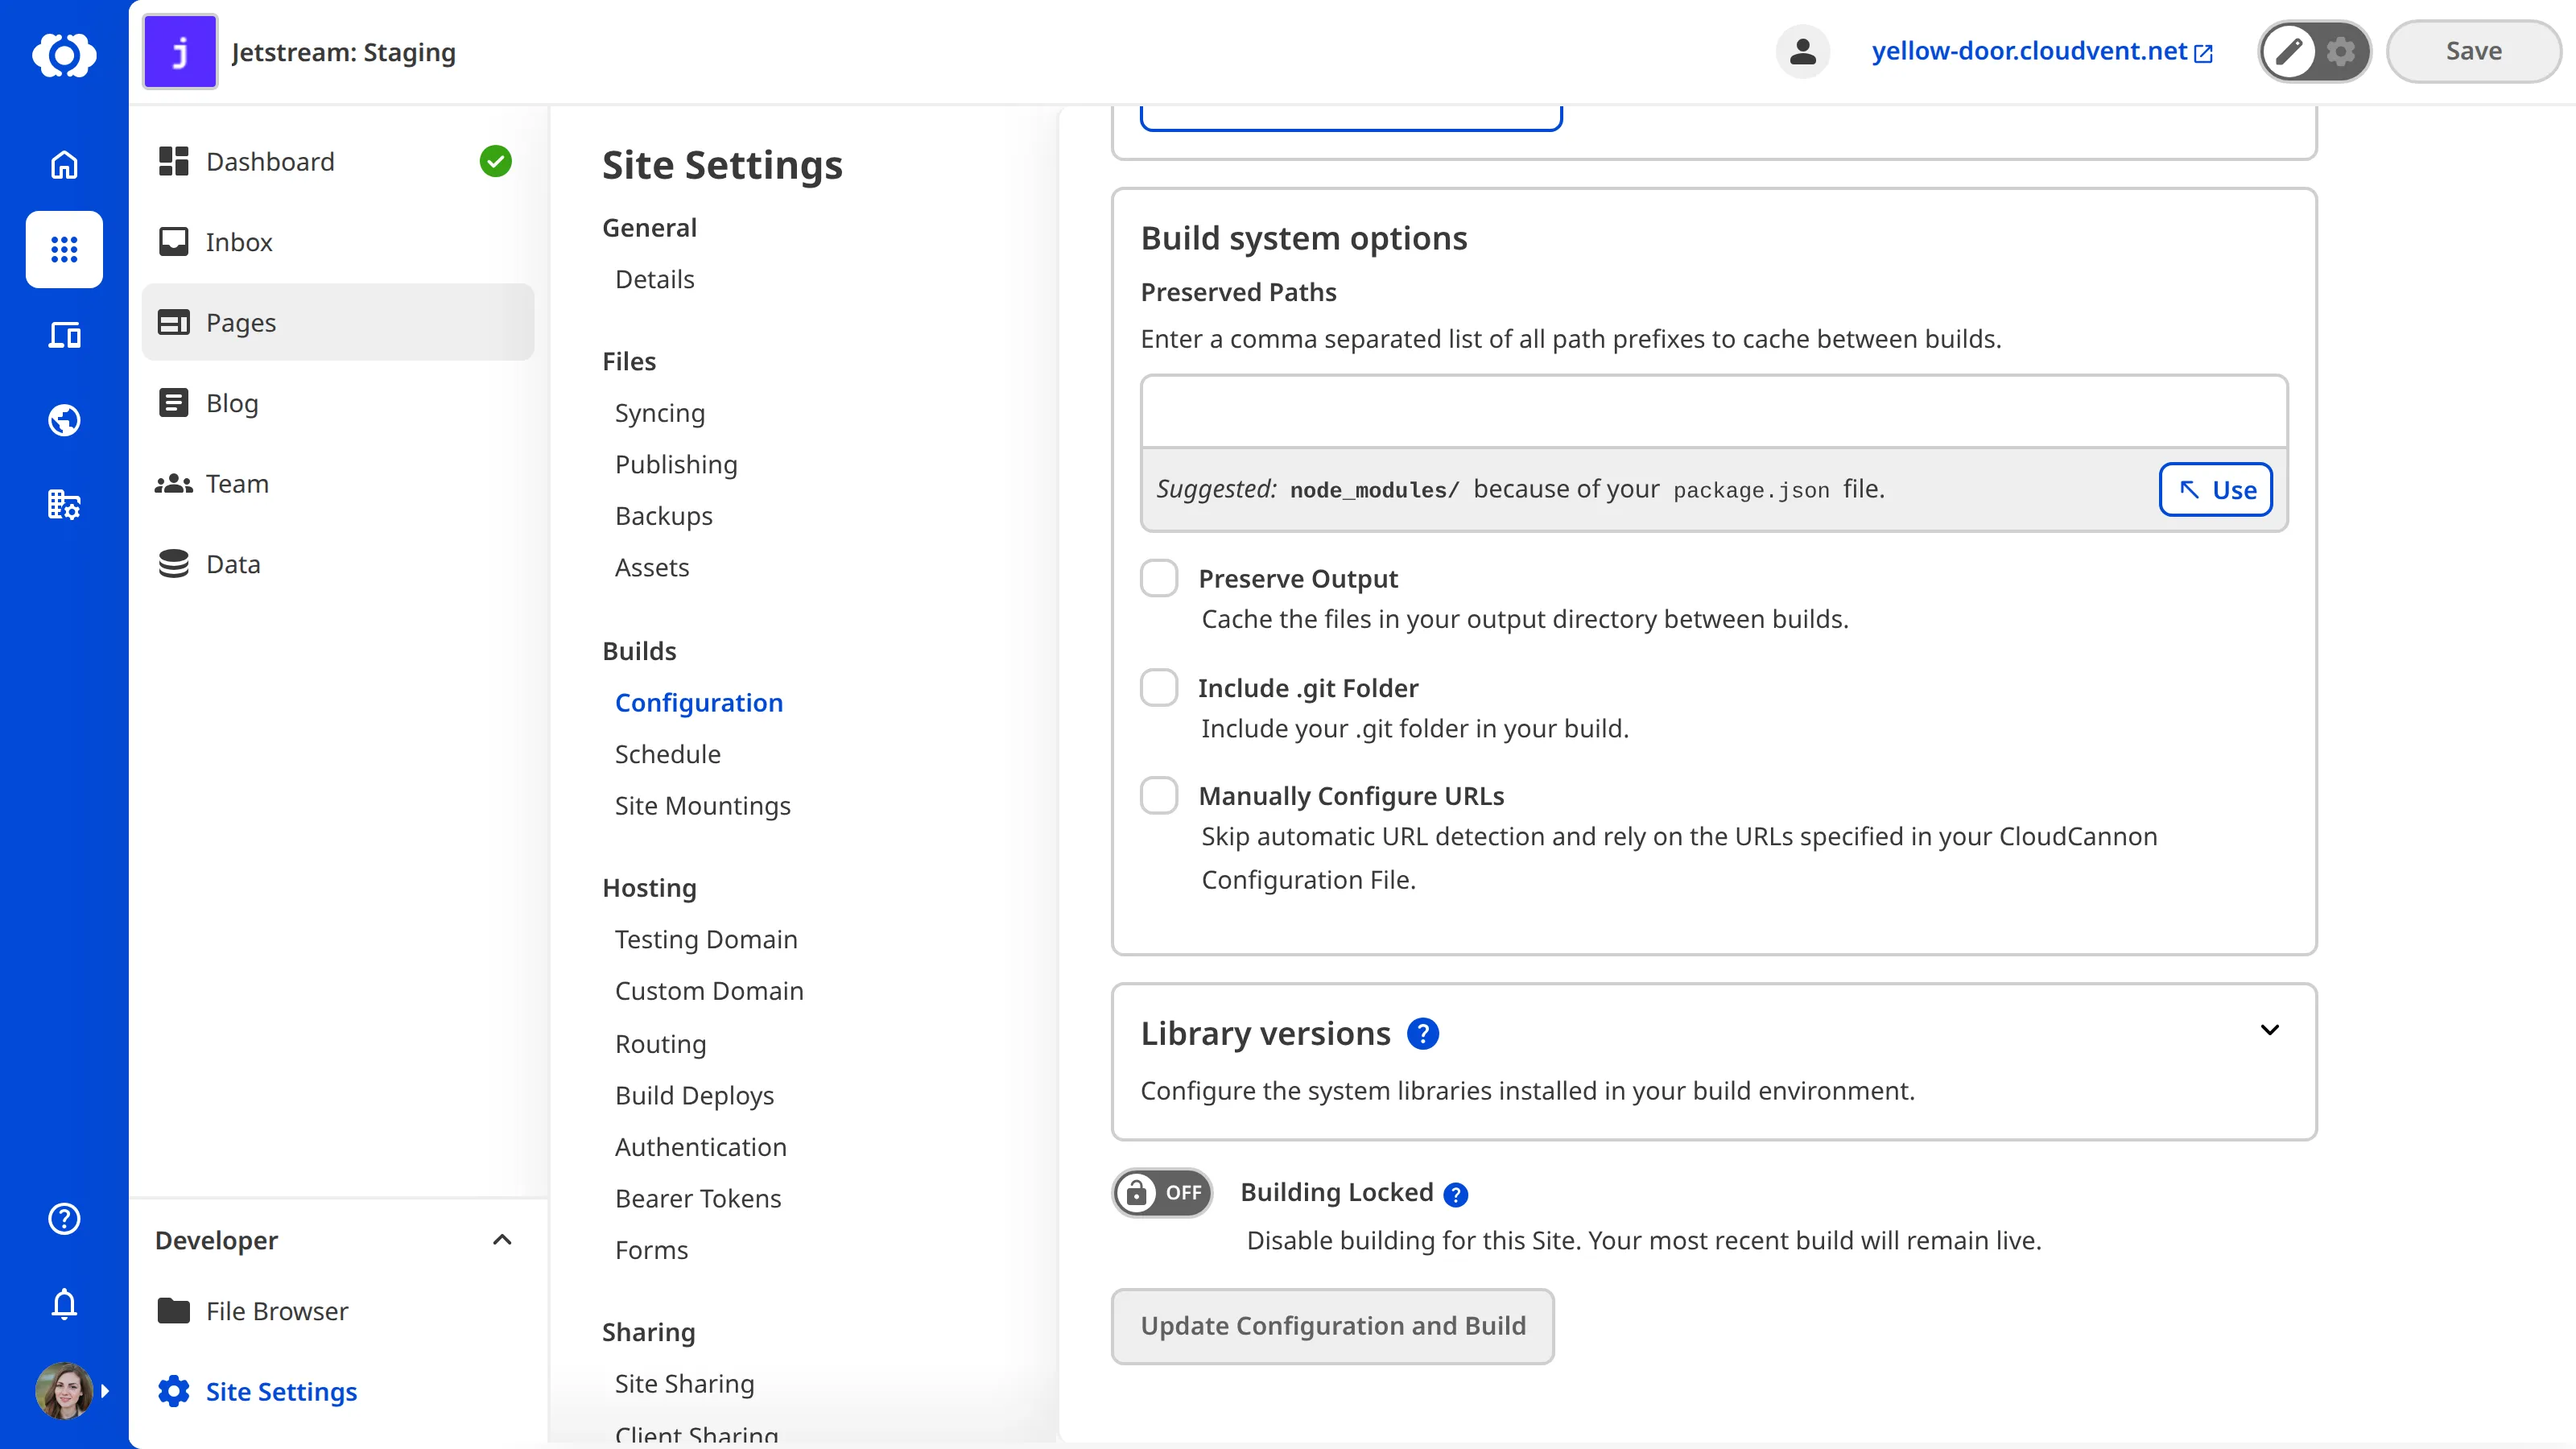Open the Home icon in left rail
This screenshot has height=1449, width=2576.
click(x=64, y=164)
